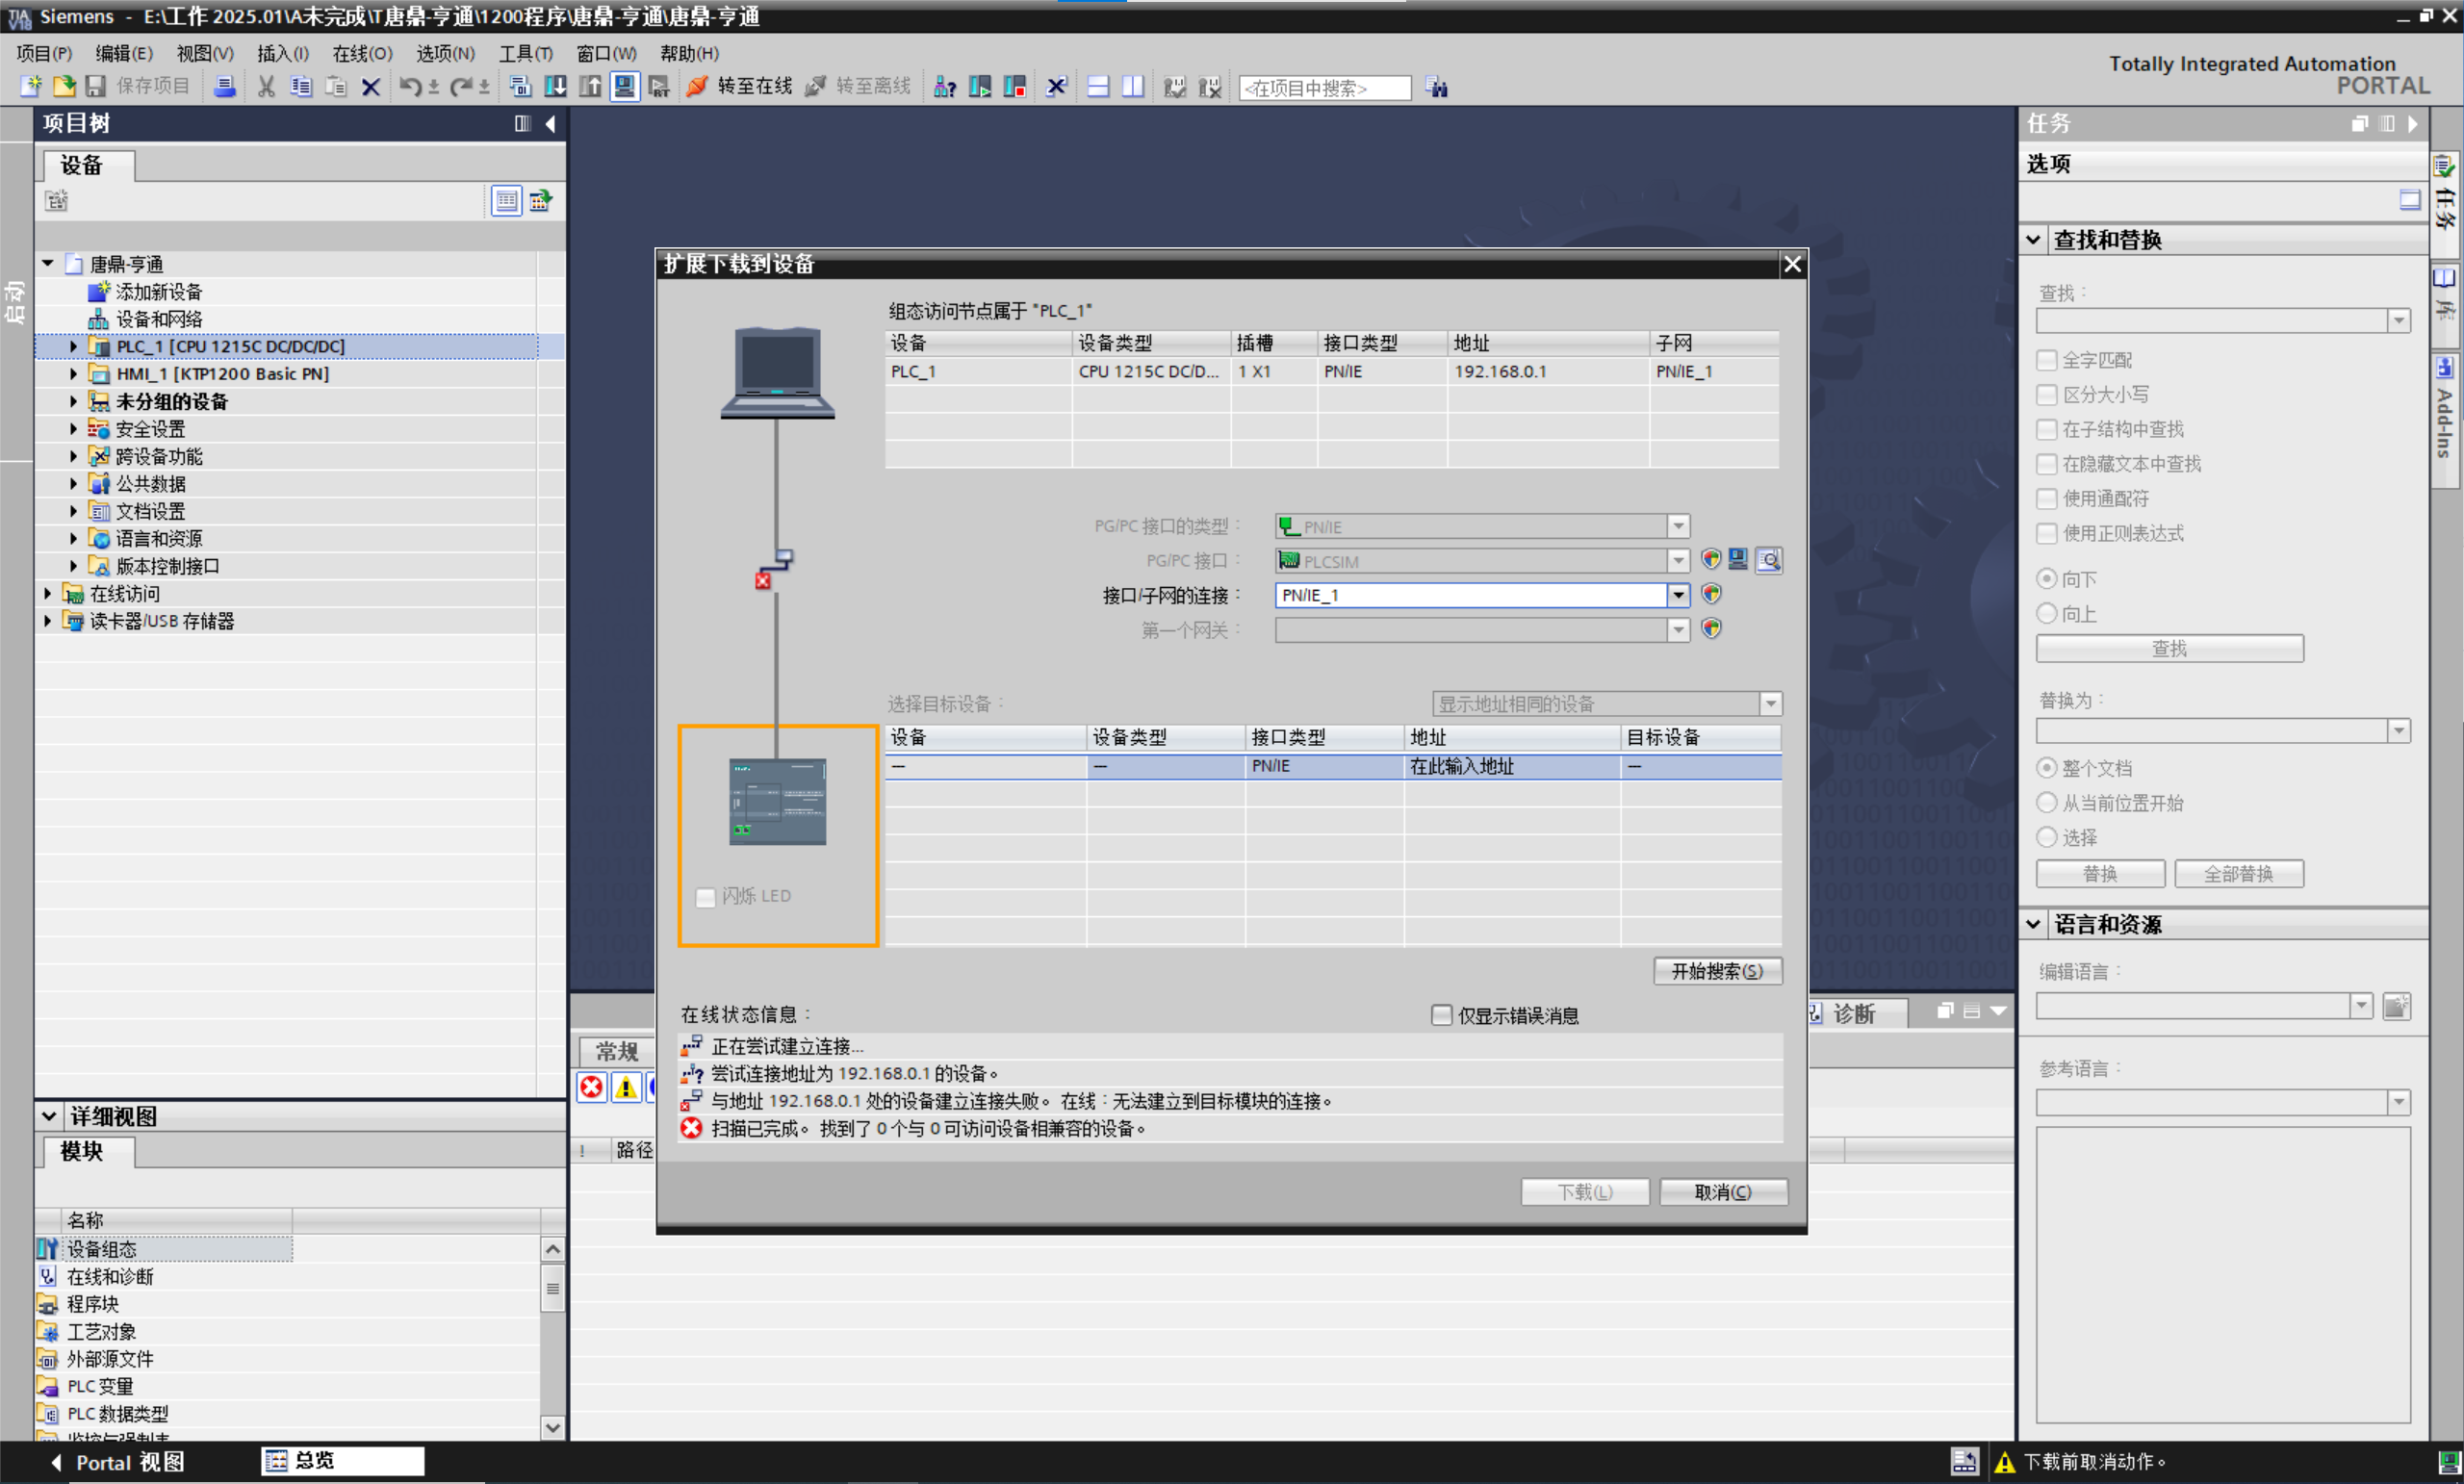Open the 工具(T) menu
Screen dimensions: 2464x1484
pyautogui.click(x=525, y=53)
